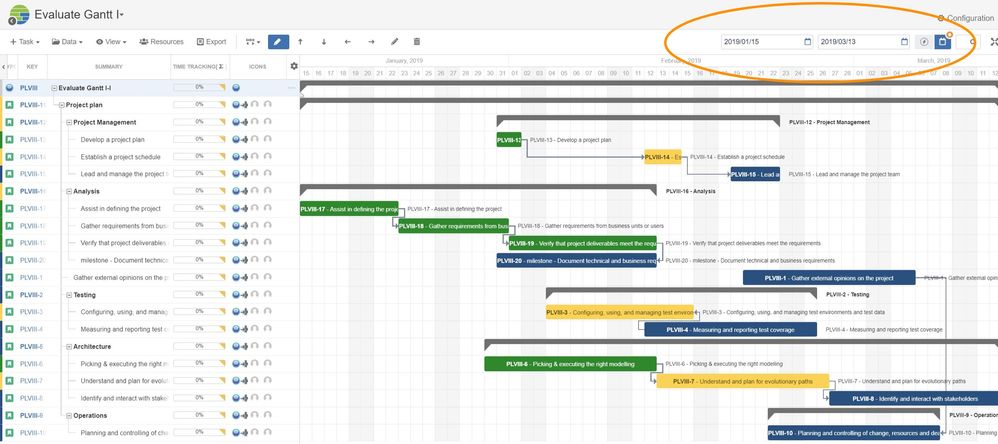
Task: Click the indent right arrow icon
Action: click(x=371, y=41)
